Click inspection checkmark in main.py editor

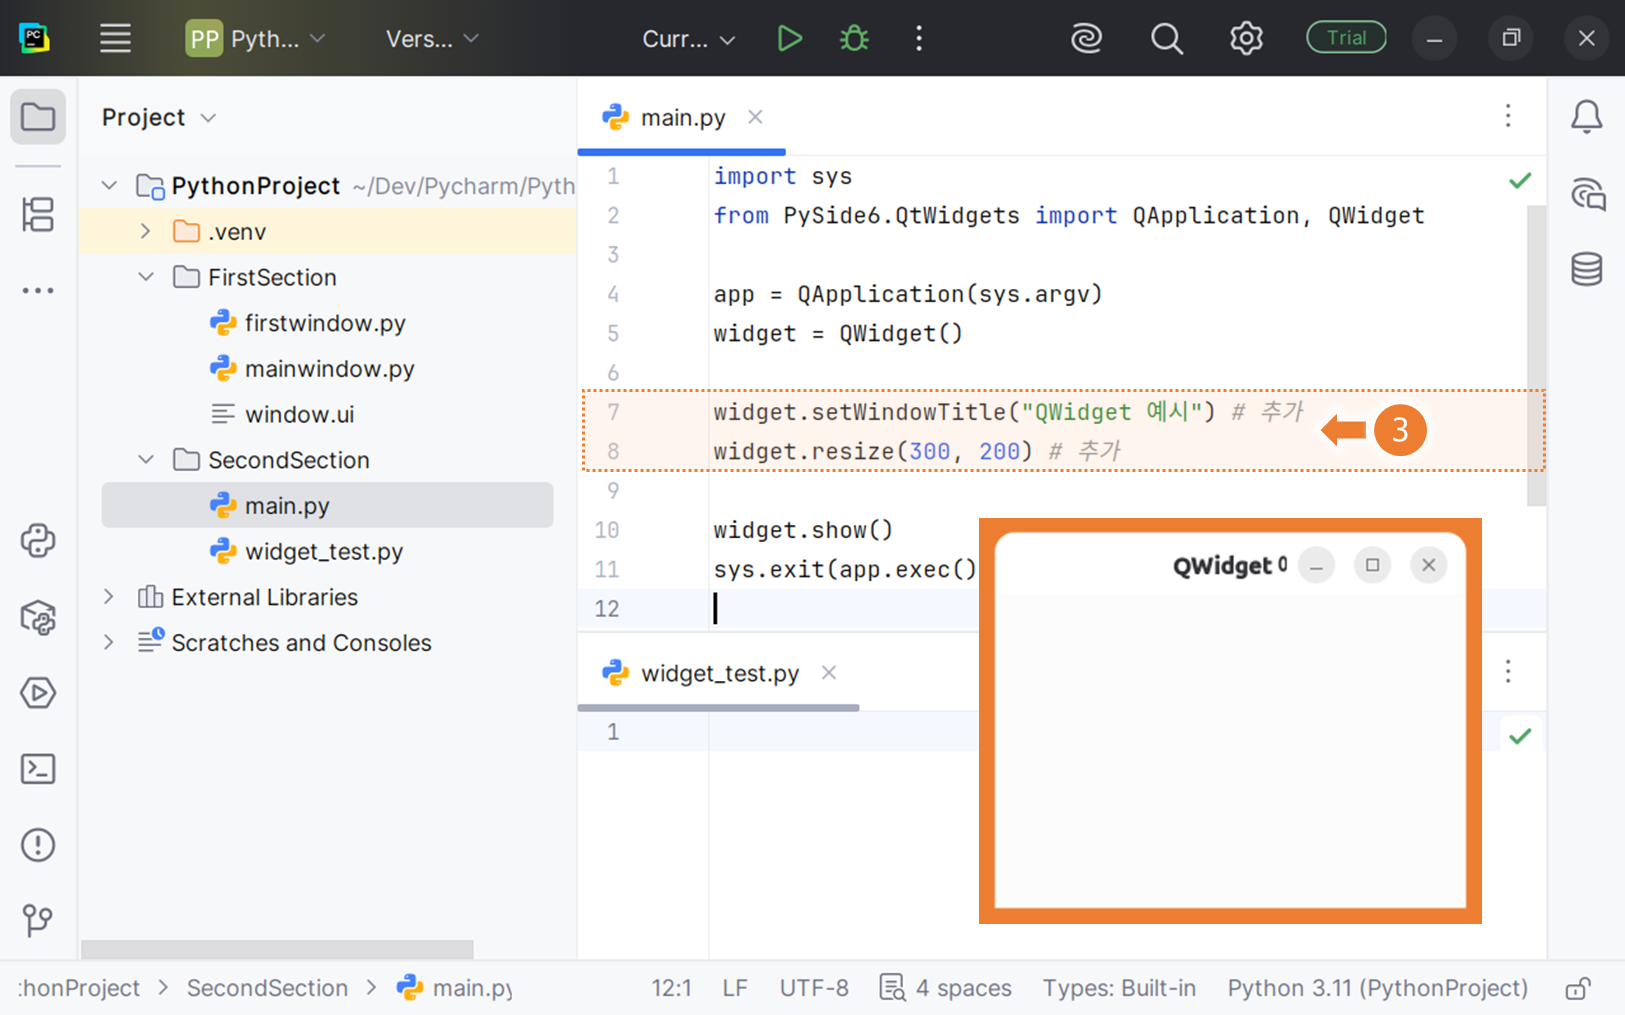tap(1520, 181)
